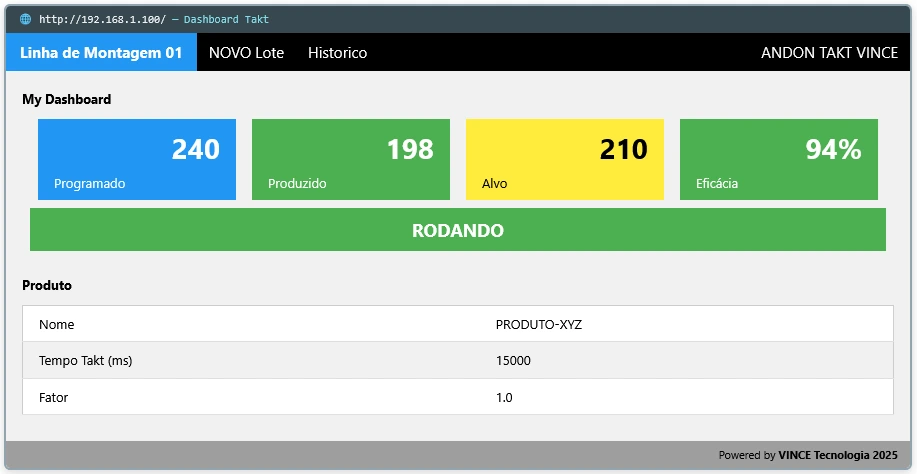
Task: Open the NOVO Lote menu item
Action: tap(246, 53)
